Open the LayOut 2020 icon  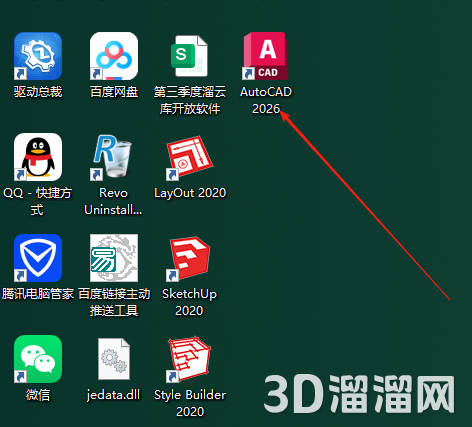tap(190, 157)
